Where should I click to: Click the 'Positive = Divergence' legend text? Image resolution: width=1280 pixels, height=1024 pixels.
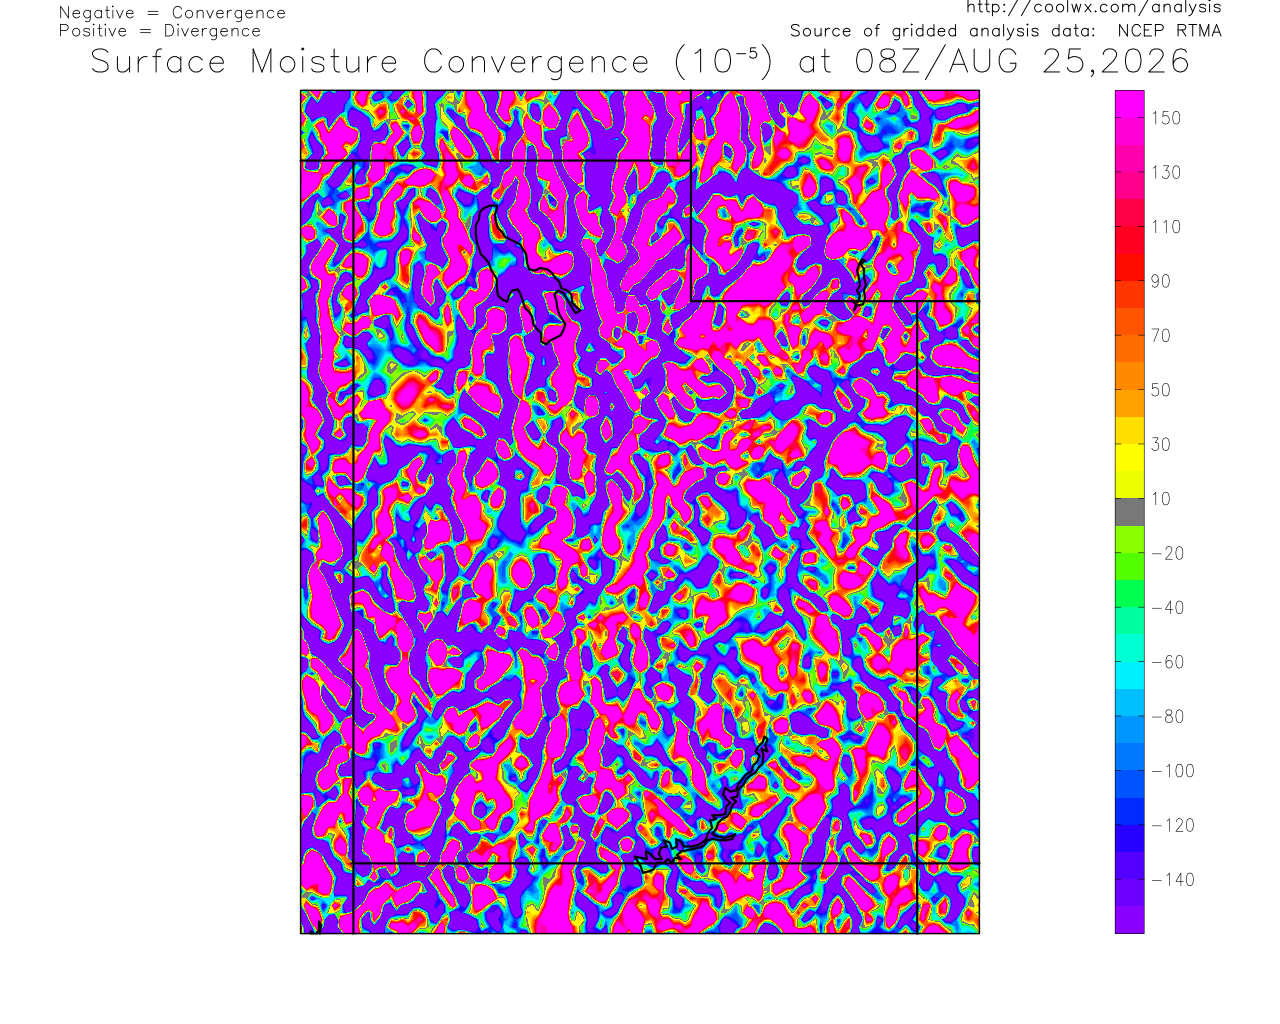(160, 31)
